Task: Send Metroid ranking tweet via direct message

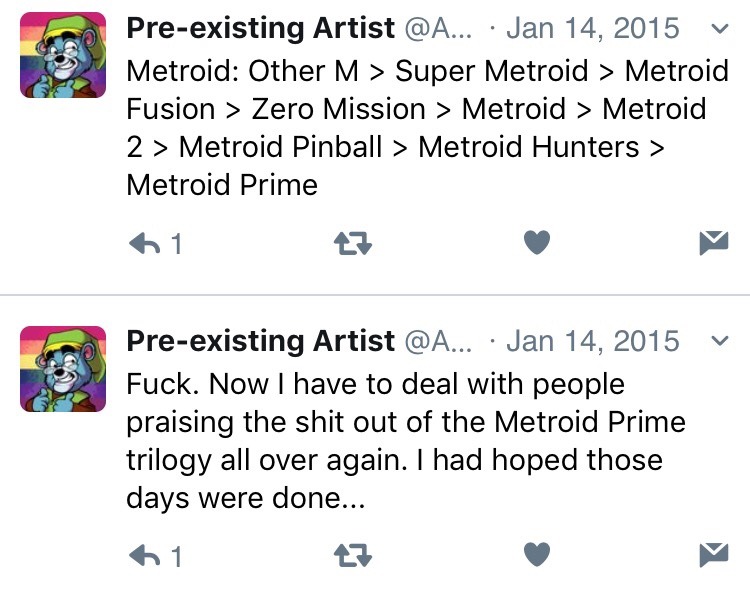Action: (x=713, y=243)
